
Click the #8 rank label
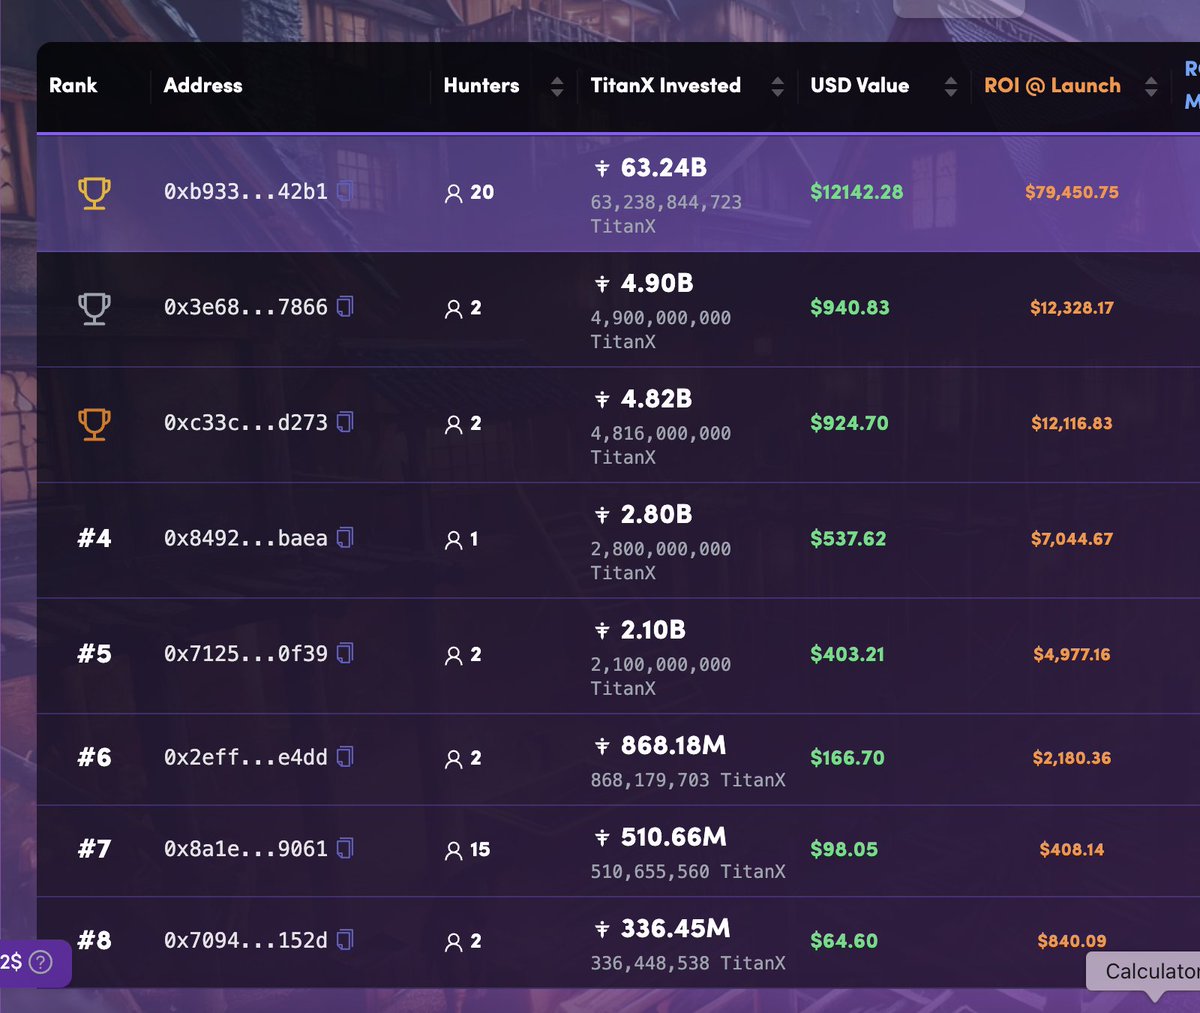pos(94,940)
